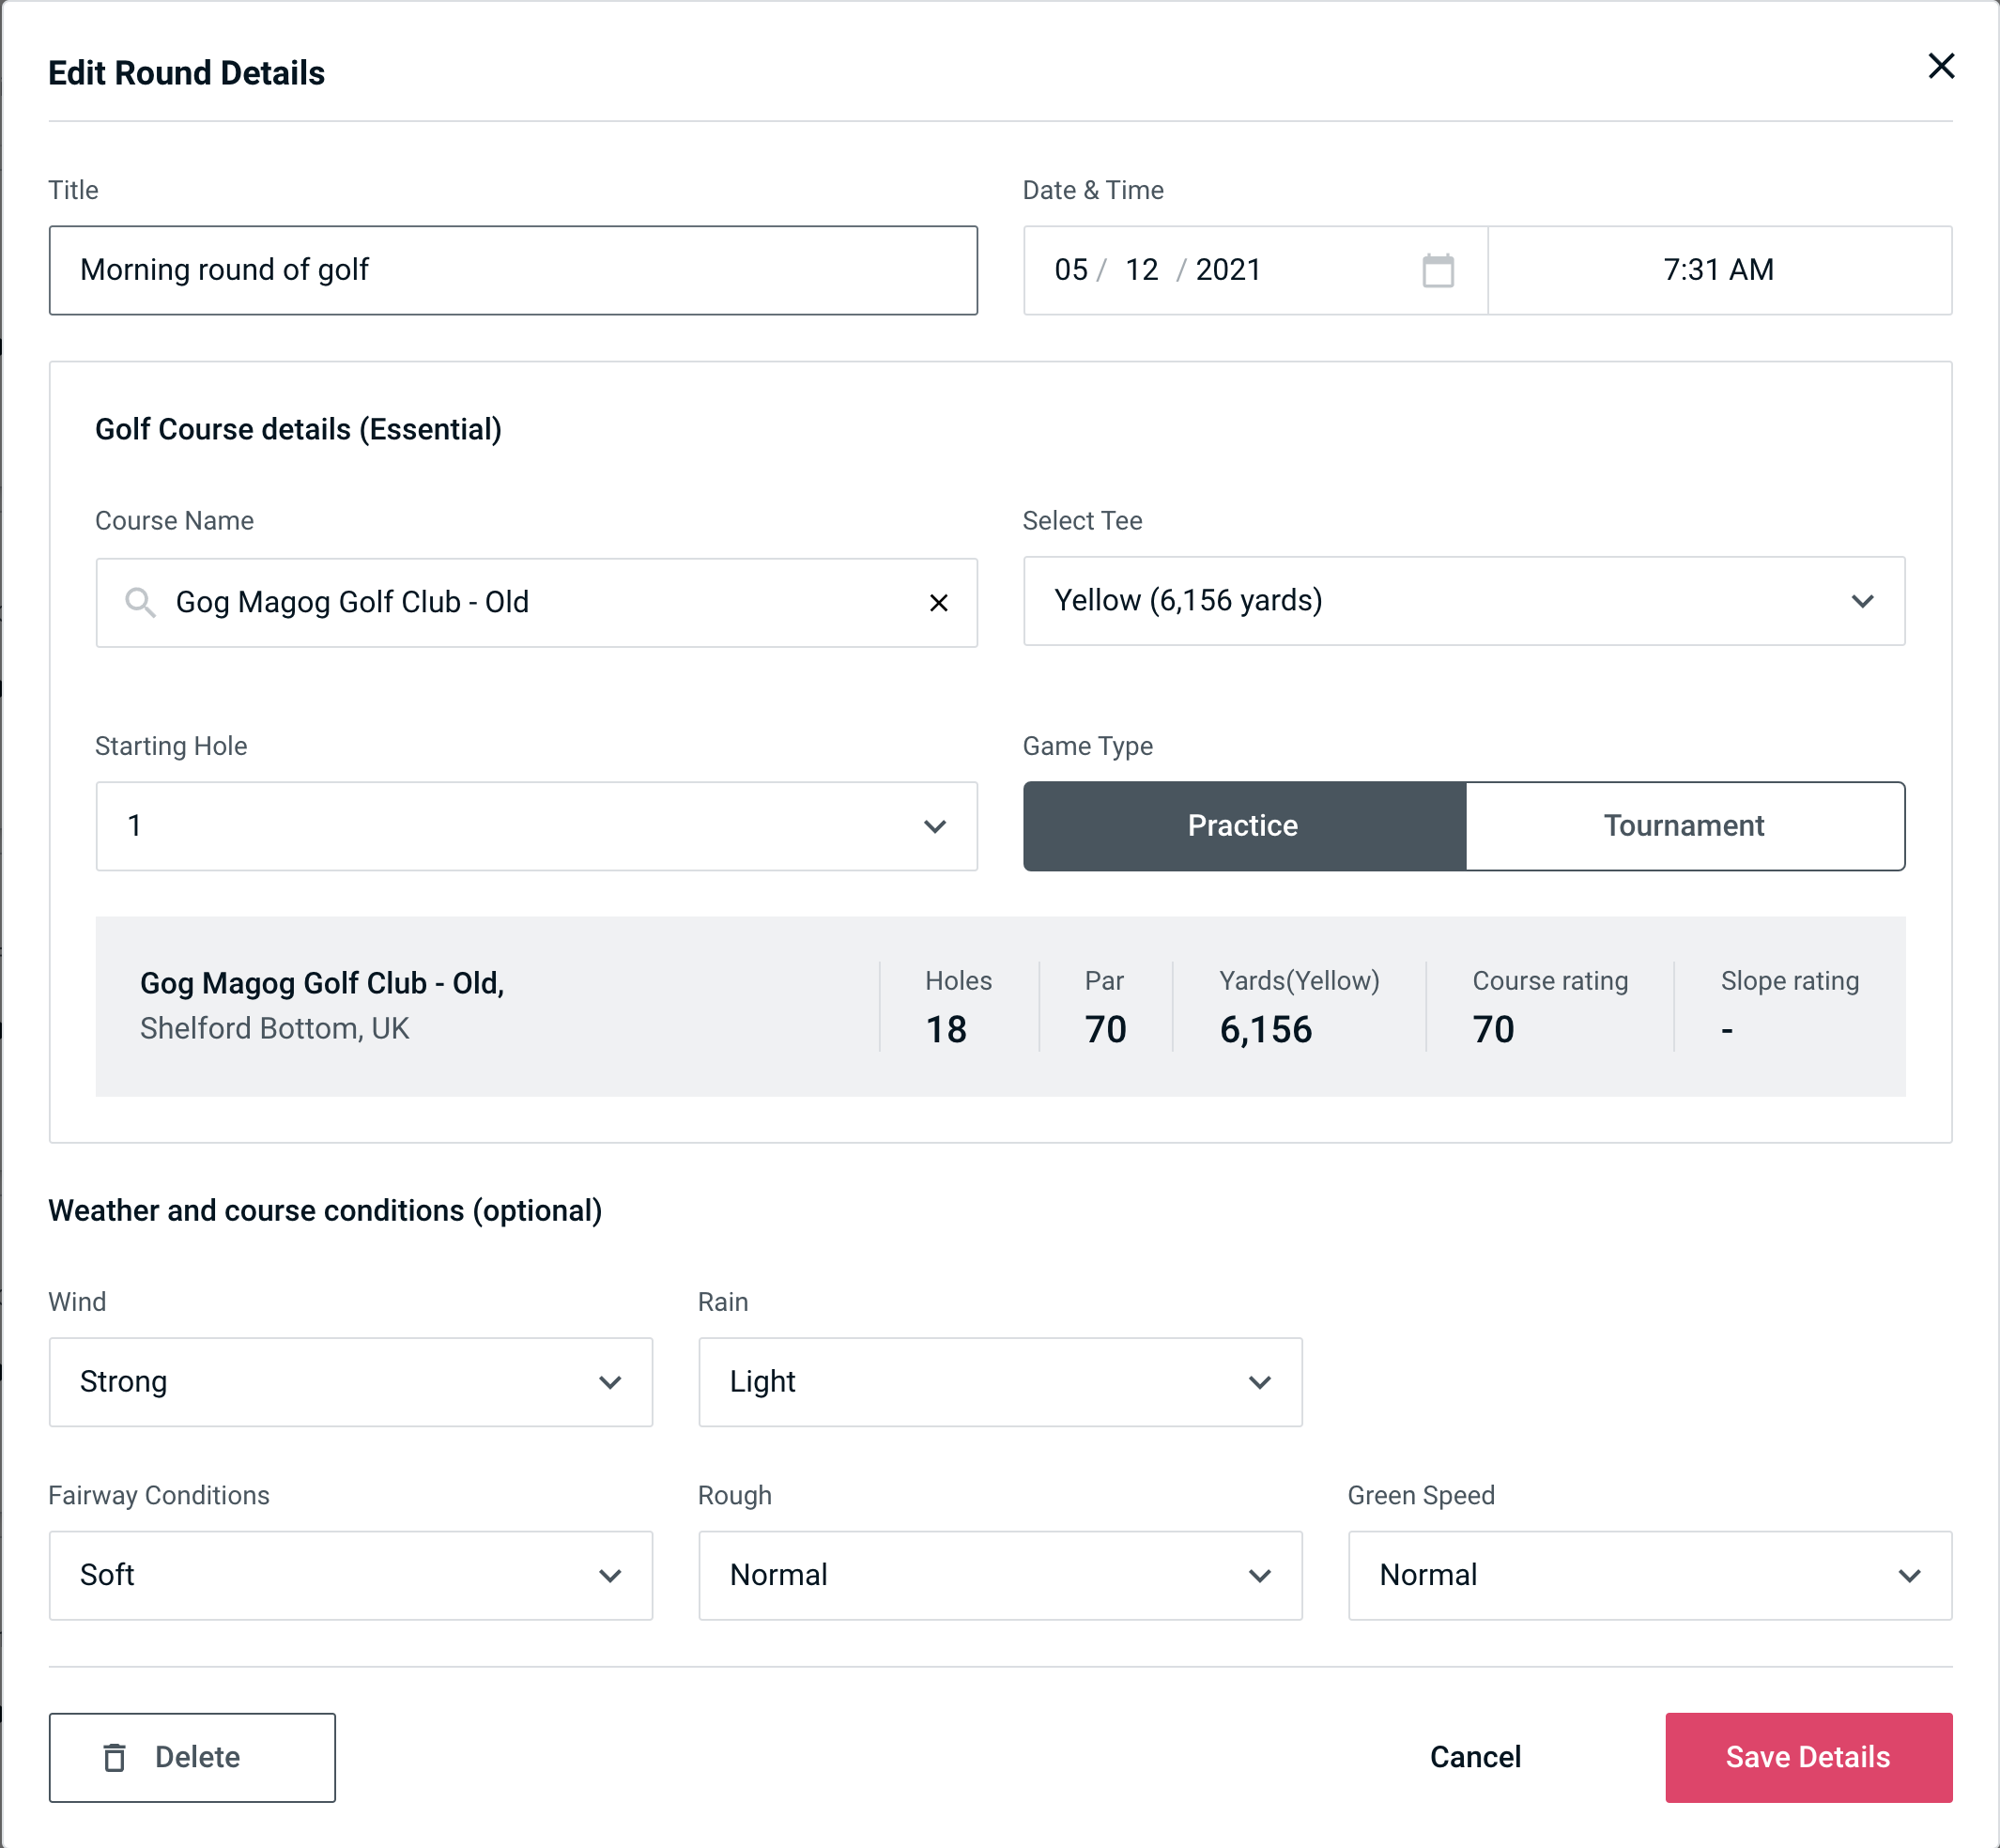Click Save Details button

(1808, 1756)
